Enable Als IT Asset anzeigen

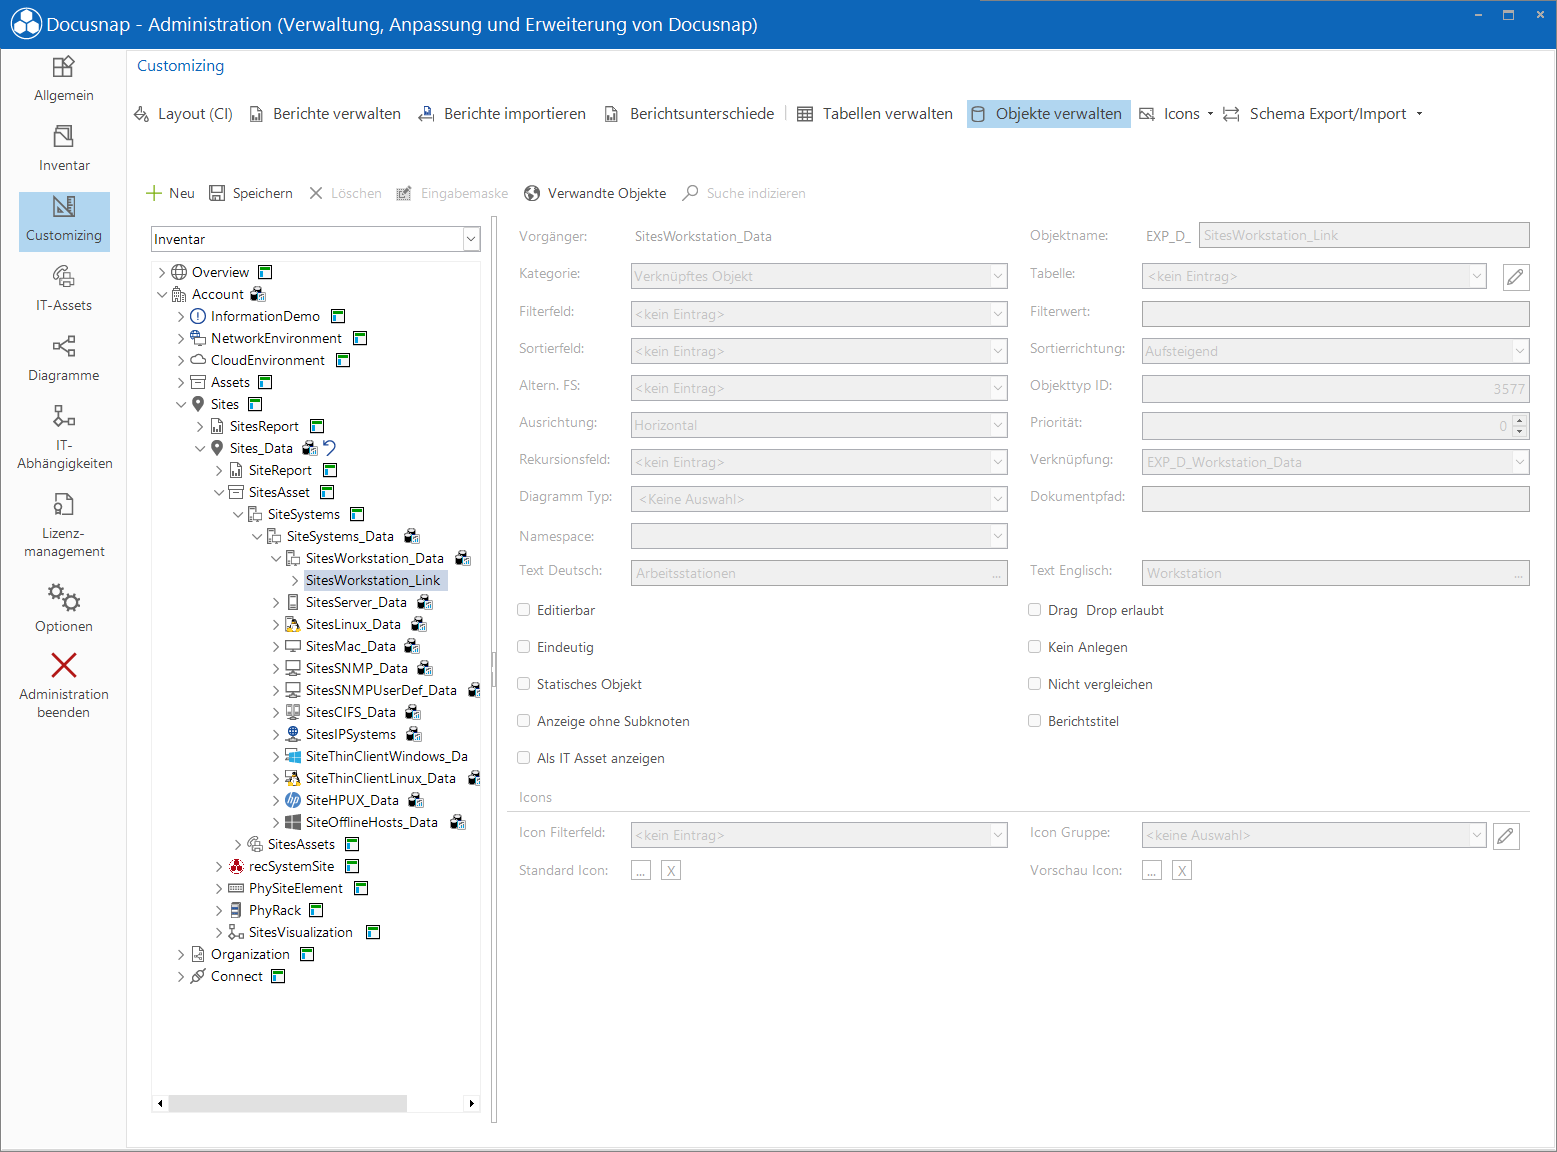pyautogui.click(x=524, y=758)
